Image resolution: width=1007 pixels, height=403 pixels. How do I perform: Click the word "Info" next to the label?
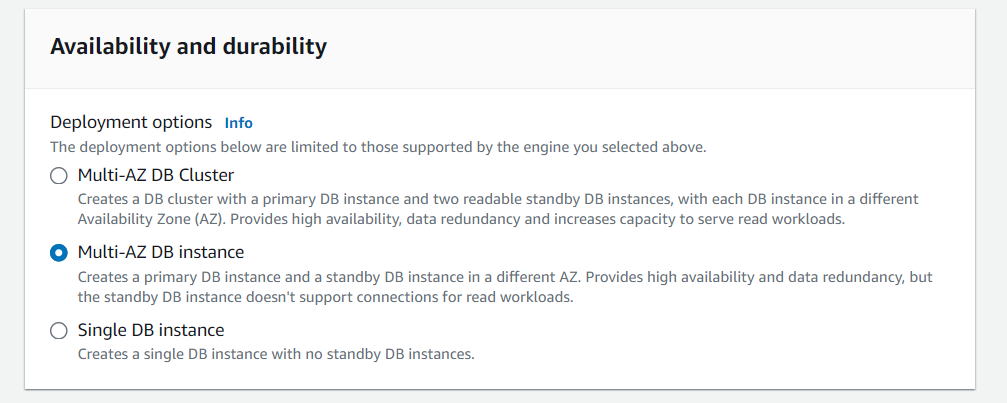(238, 123)
